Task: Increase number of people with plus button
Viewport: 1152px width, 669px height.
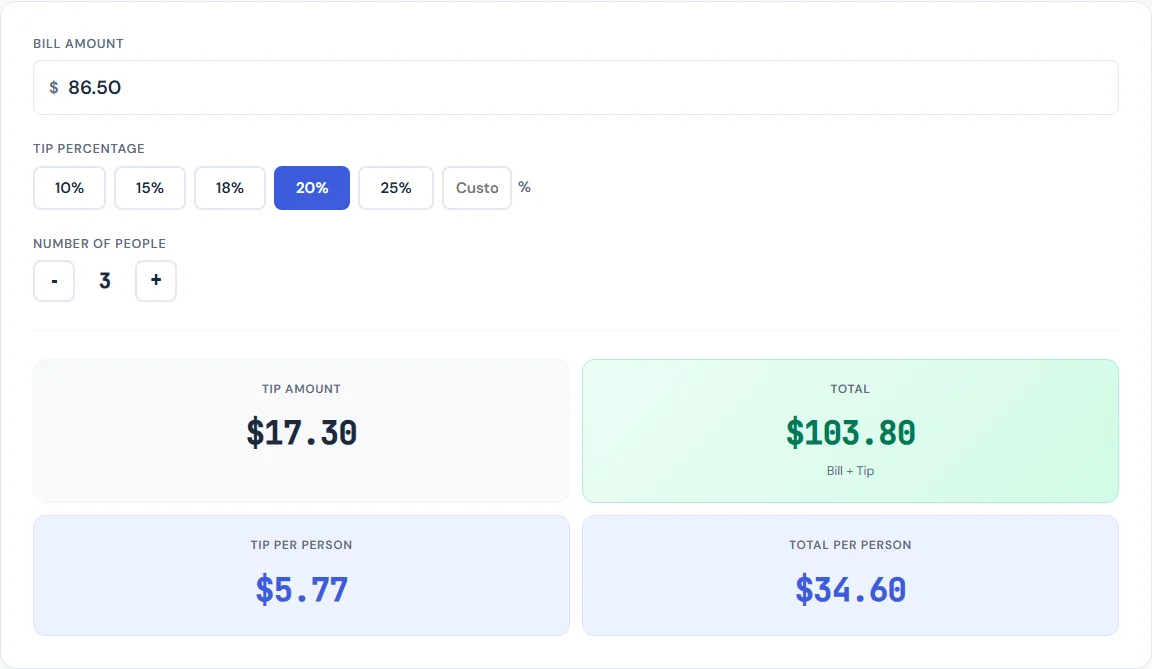Action: pos(156,281)
